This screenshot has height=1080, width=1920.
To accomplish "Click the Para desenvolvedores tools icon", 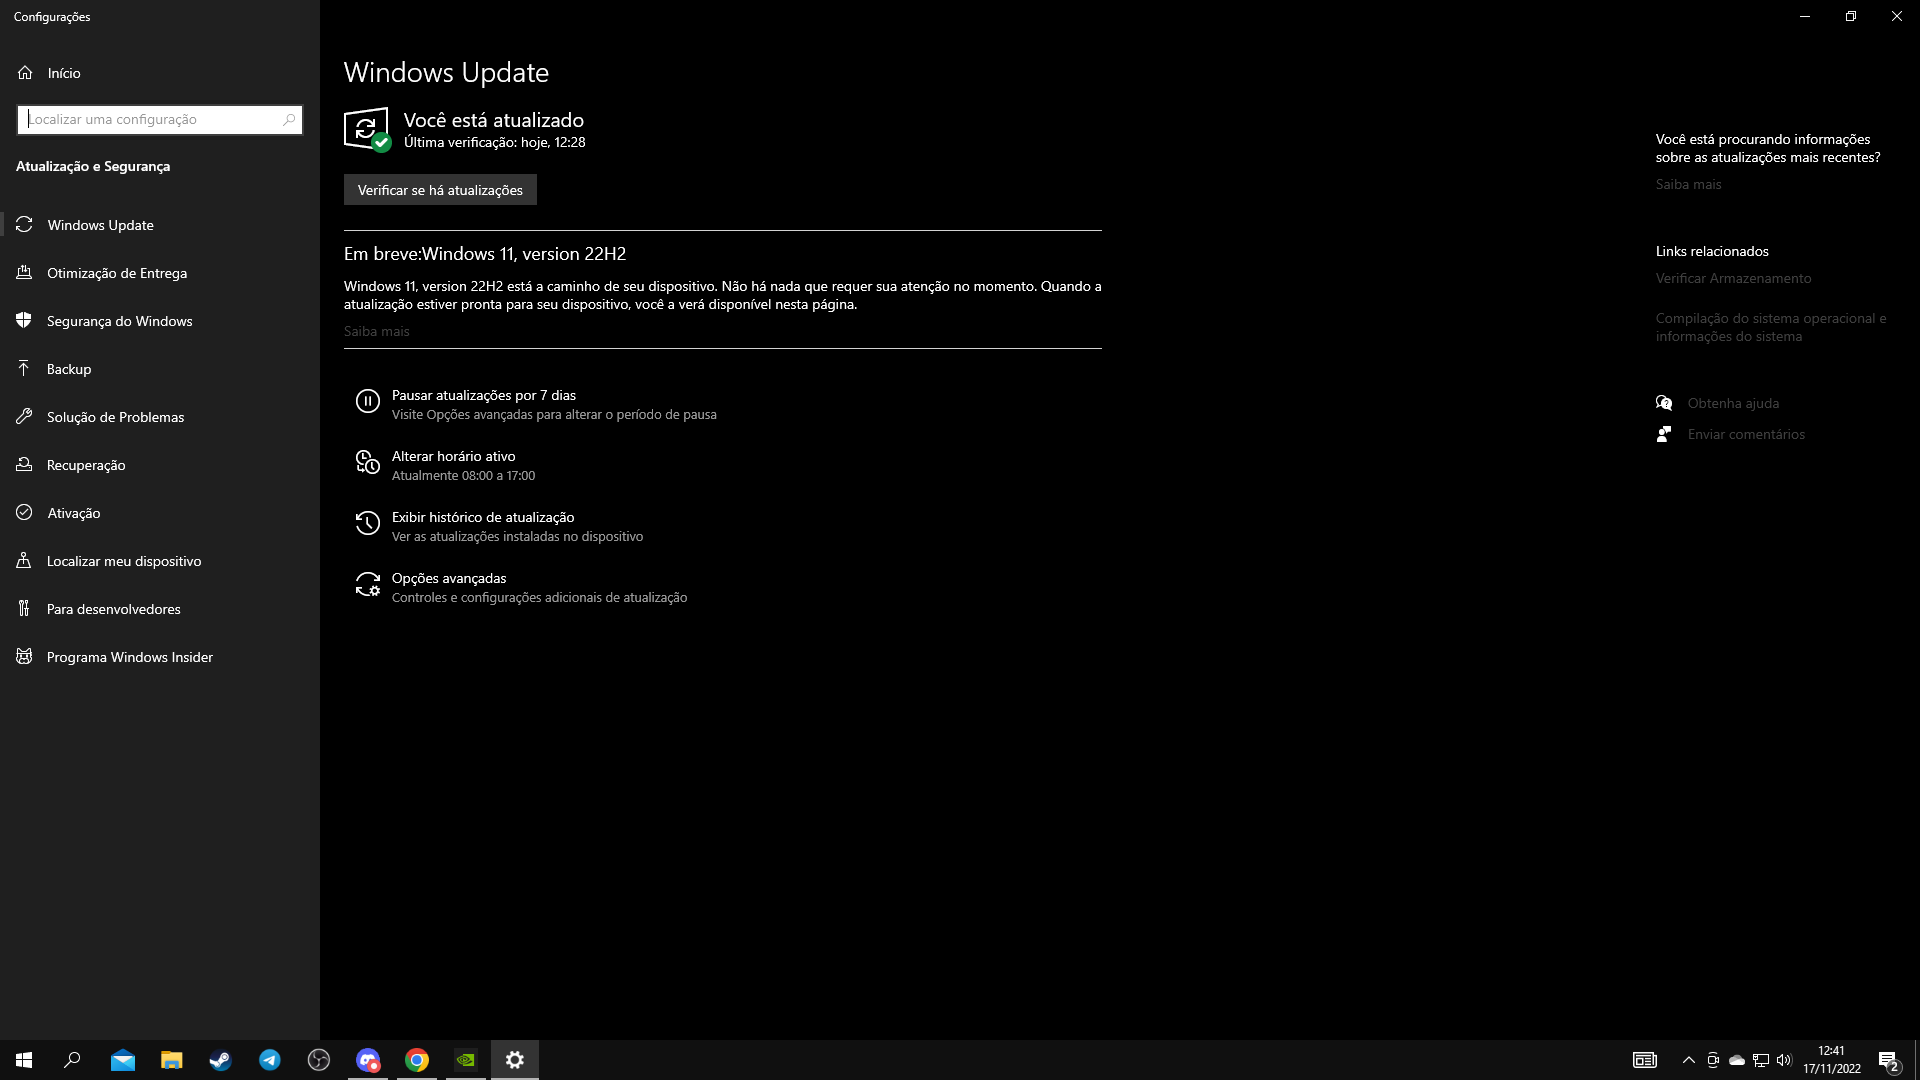I will pyautogui.click(x=24, y=609).
